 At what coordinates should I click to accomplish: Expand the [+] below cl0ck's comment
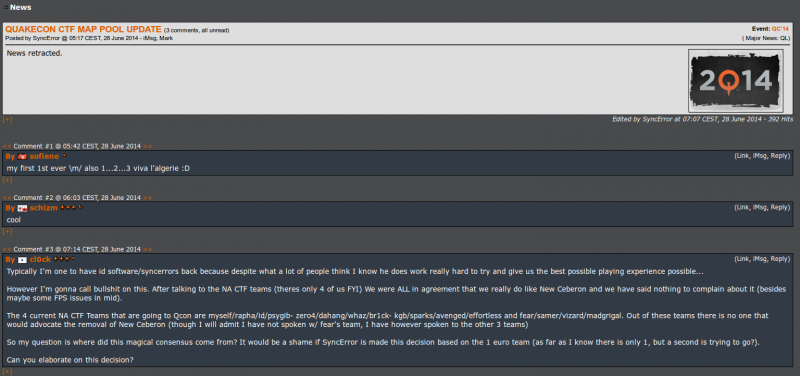(x=7, y=371)
